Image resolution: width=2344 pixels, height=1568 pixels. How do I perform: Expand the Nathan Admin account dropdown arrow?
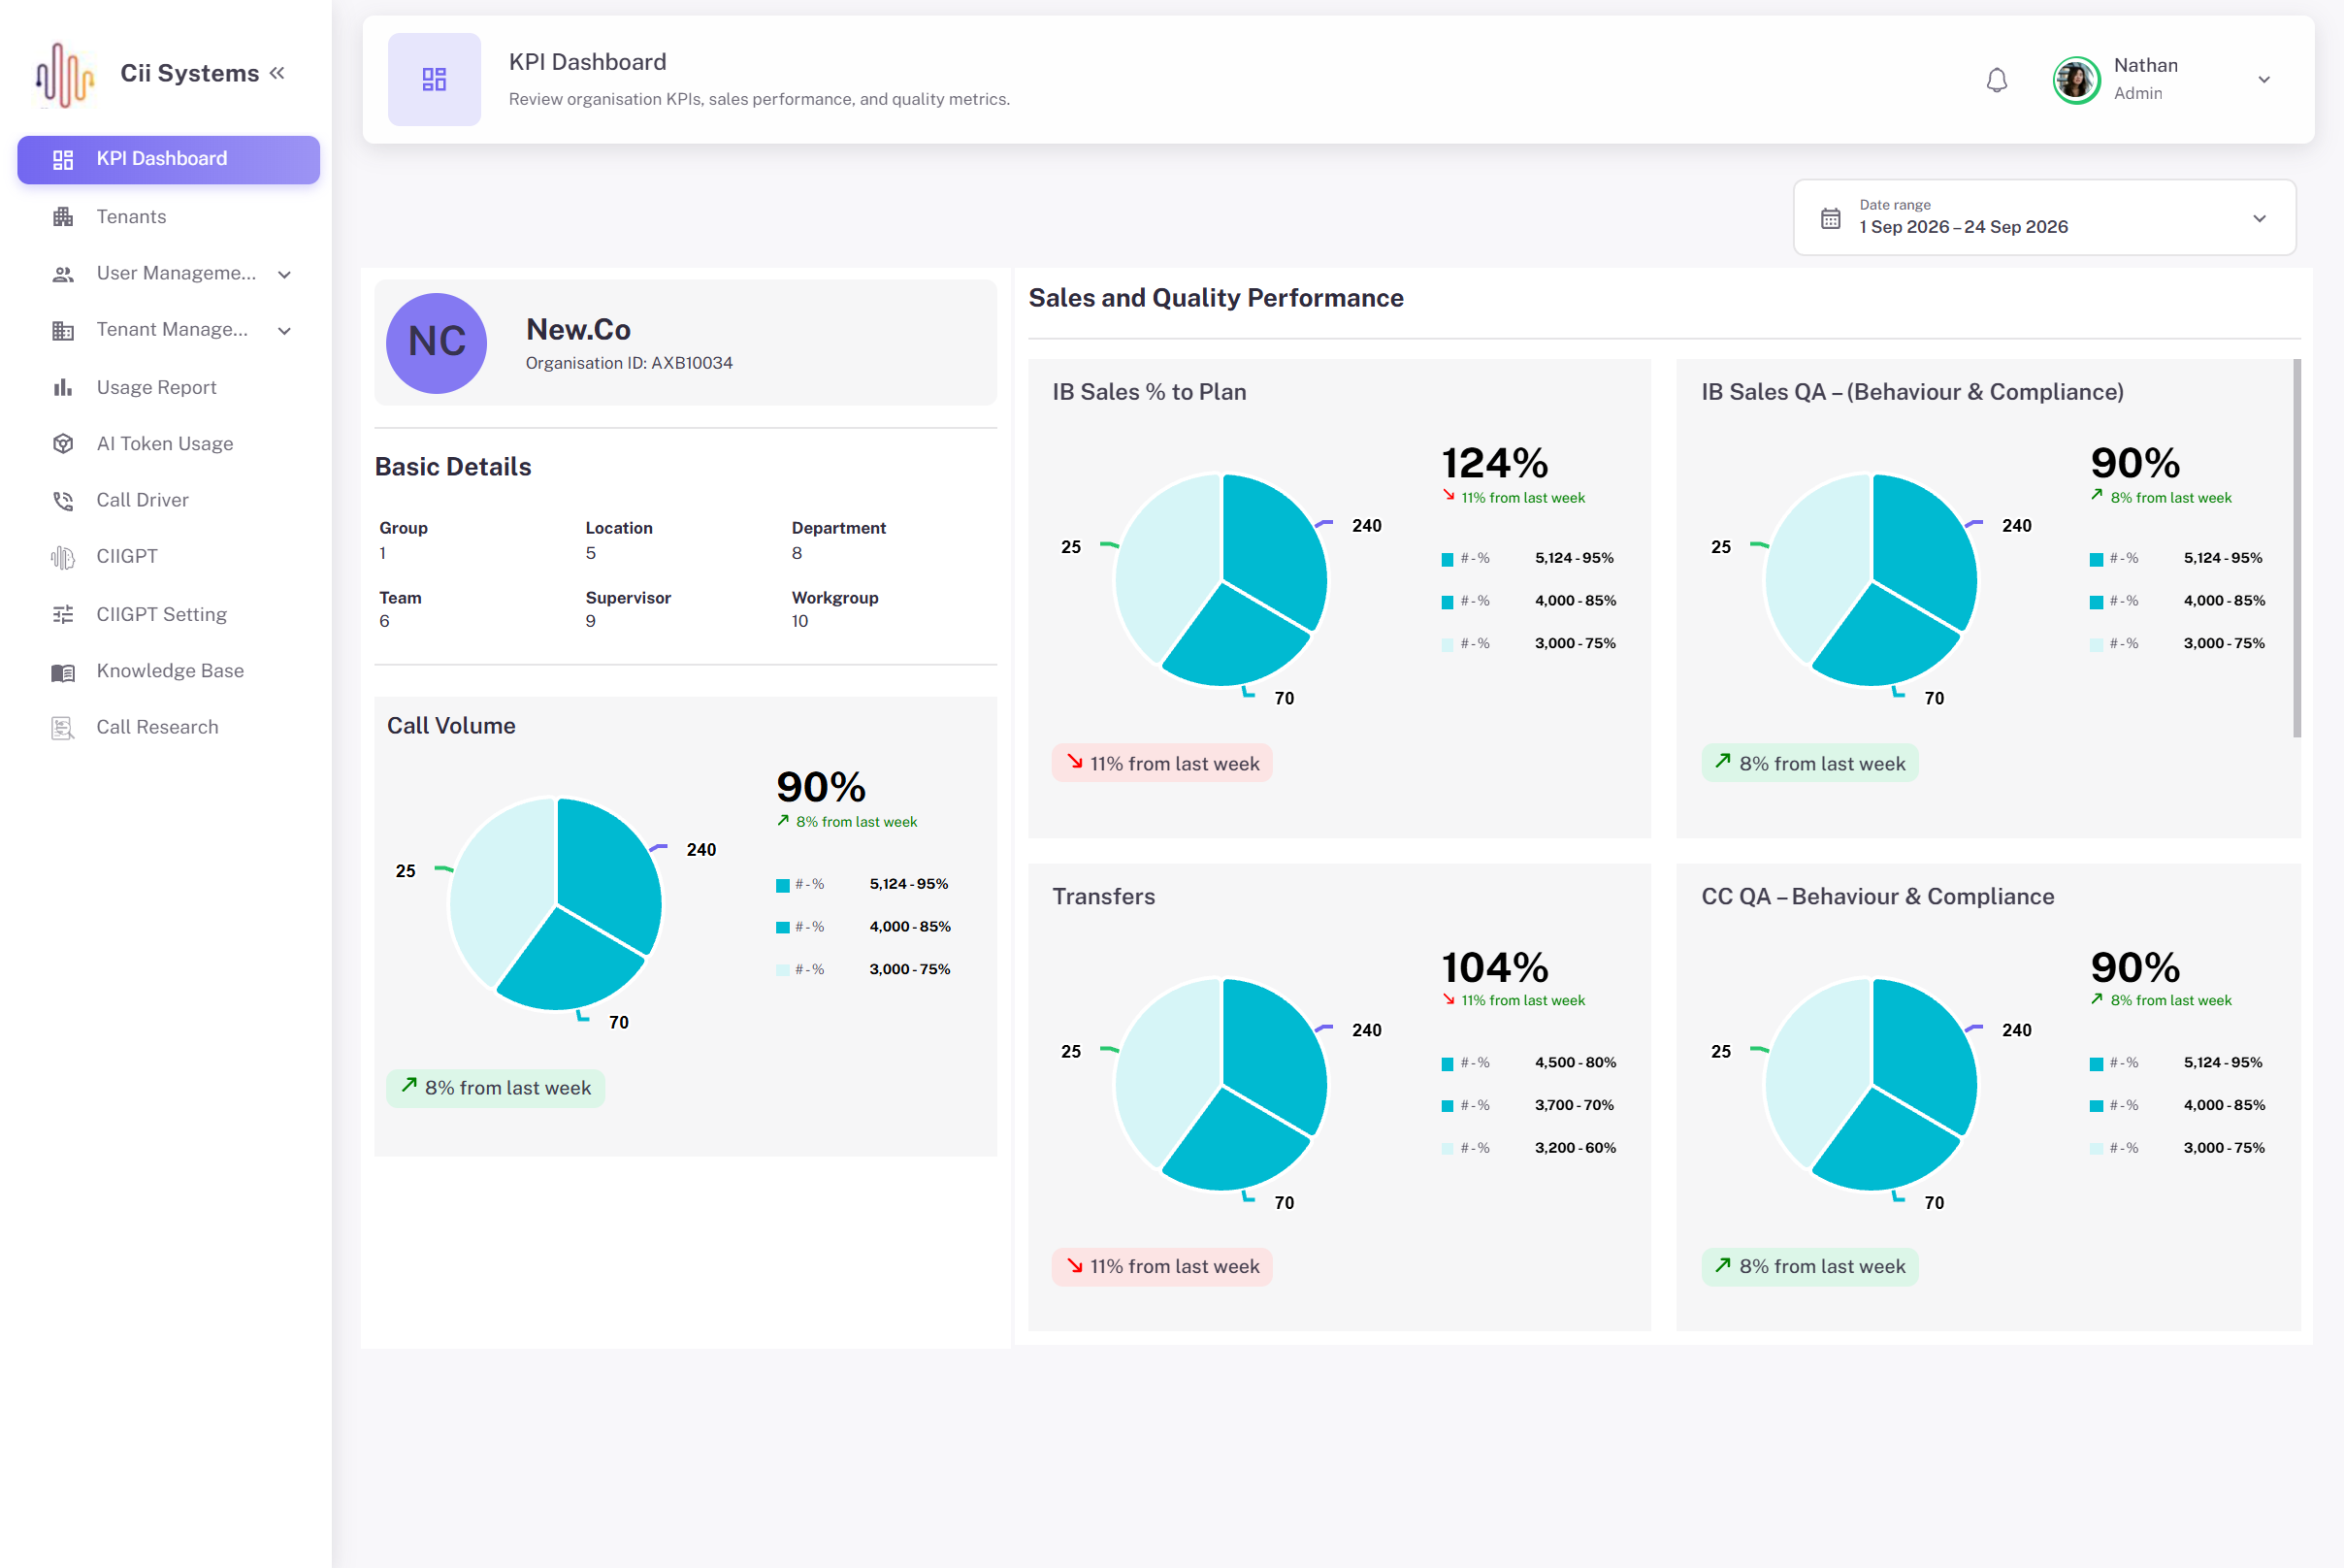2264,80
